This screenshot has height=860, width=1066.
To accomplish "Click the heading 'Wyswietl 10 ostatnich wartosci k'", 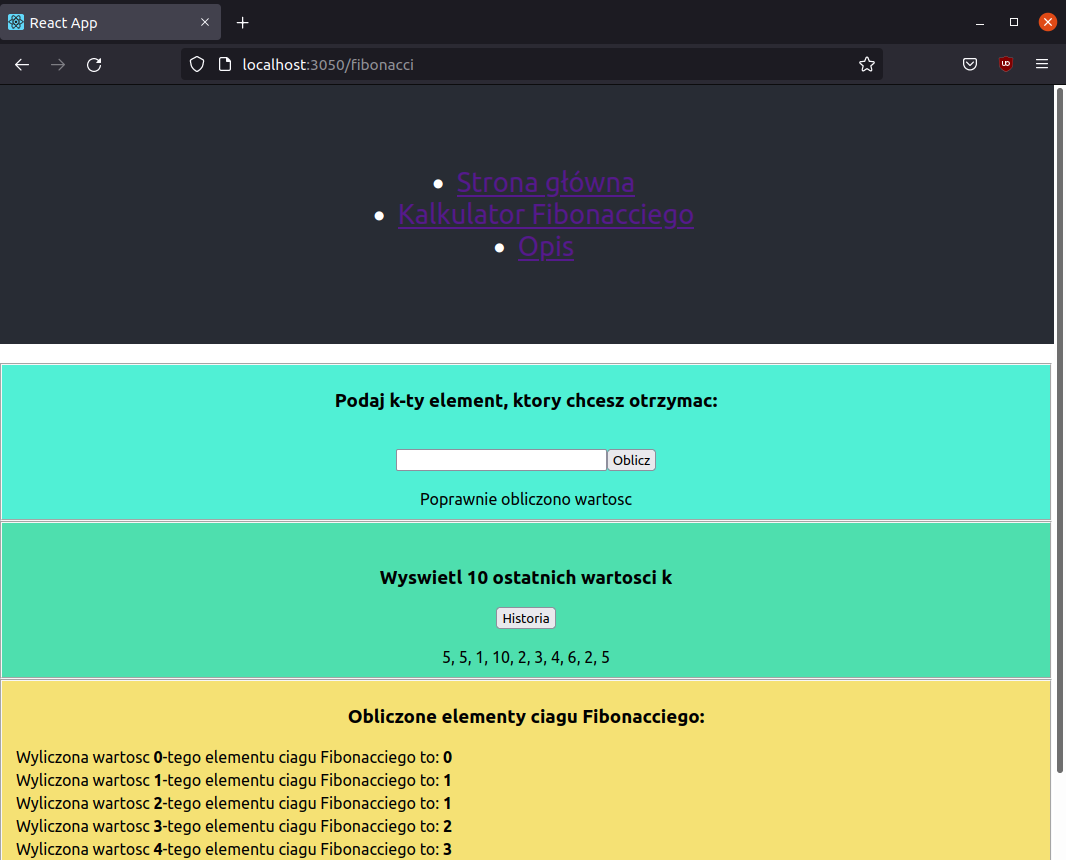I will click(526, 577).
